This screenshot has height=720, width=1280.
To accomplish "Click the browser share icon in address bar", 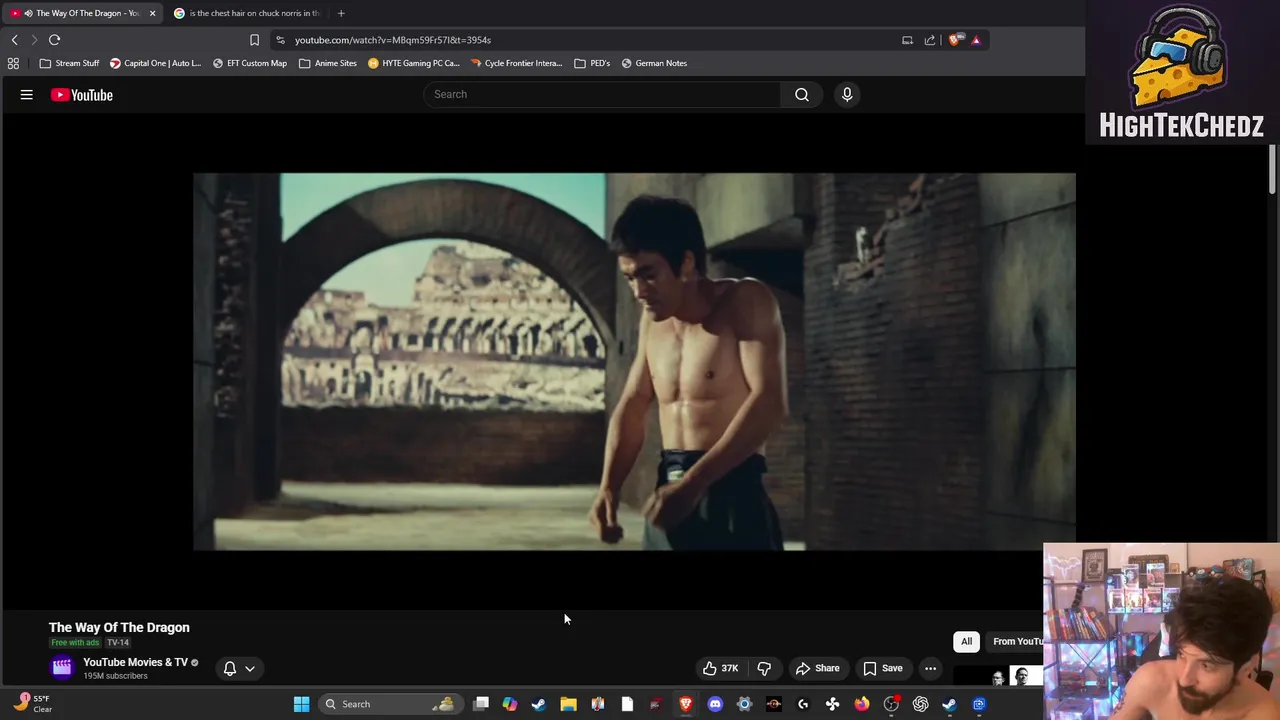I will 930,40.
